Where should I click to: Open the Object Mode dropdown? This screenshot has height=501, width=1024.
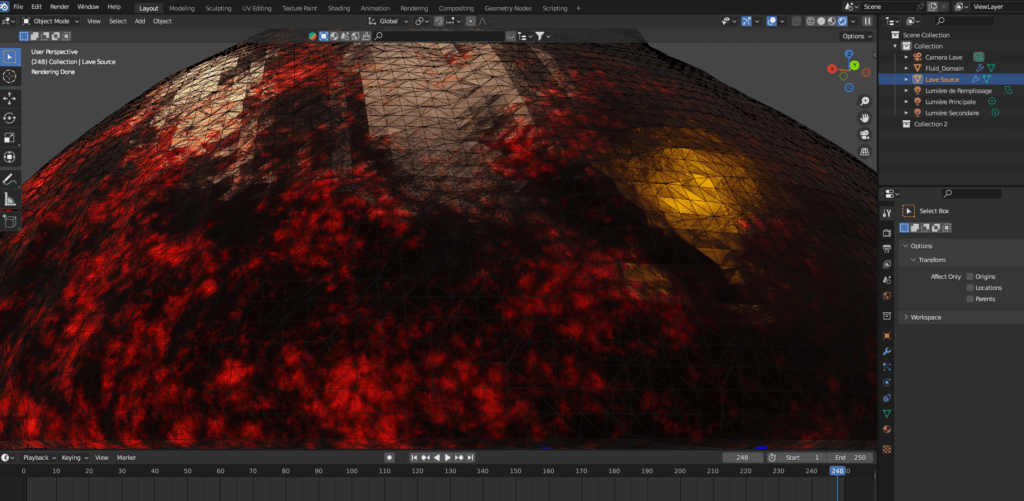pos(50,21)
